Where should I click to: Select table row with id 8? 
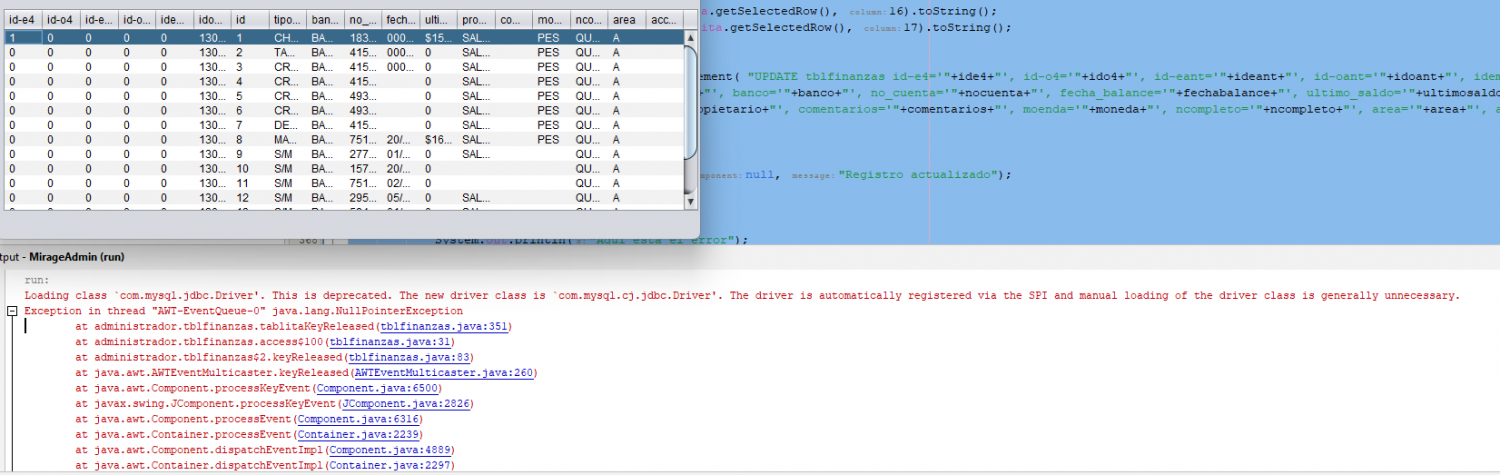coord(344,140)
